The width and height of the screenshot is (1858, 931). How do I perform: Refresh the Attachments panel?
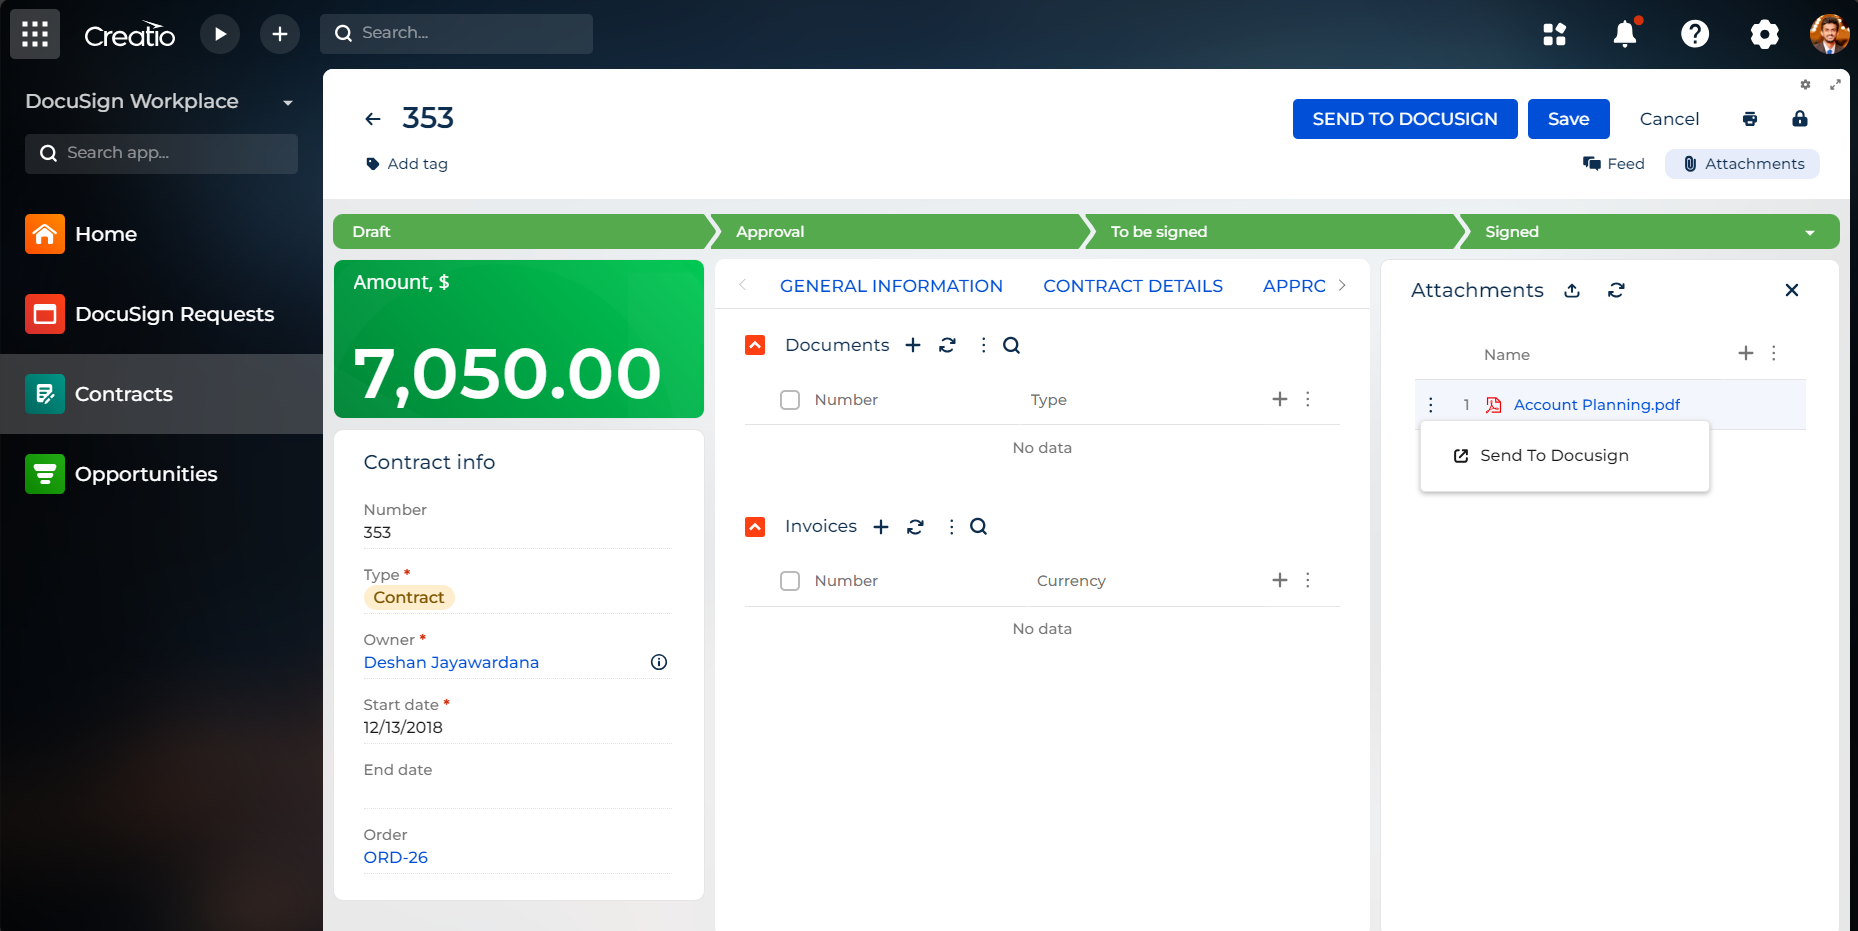1616,290
